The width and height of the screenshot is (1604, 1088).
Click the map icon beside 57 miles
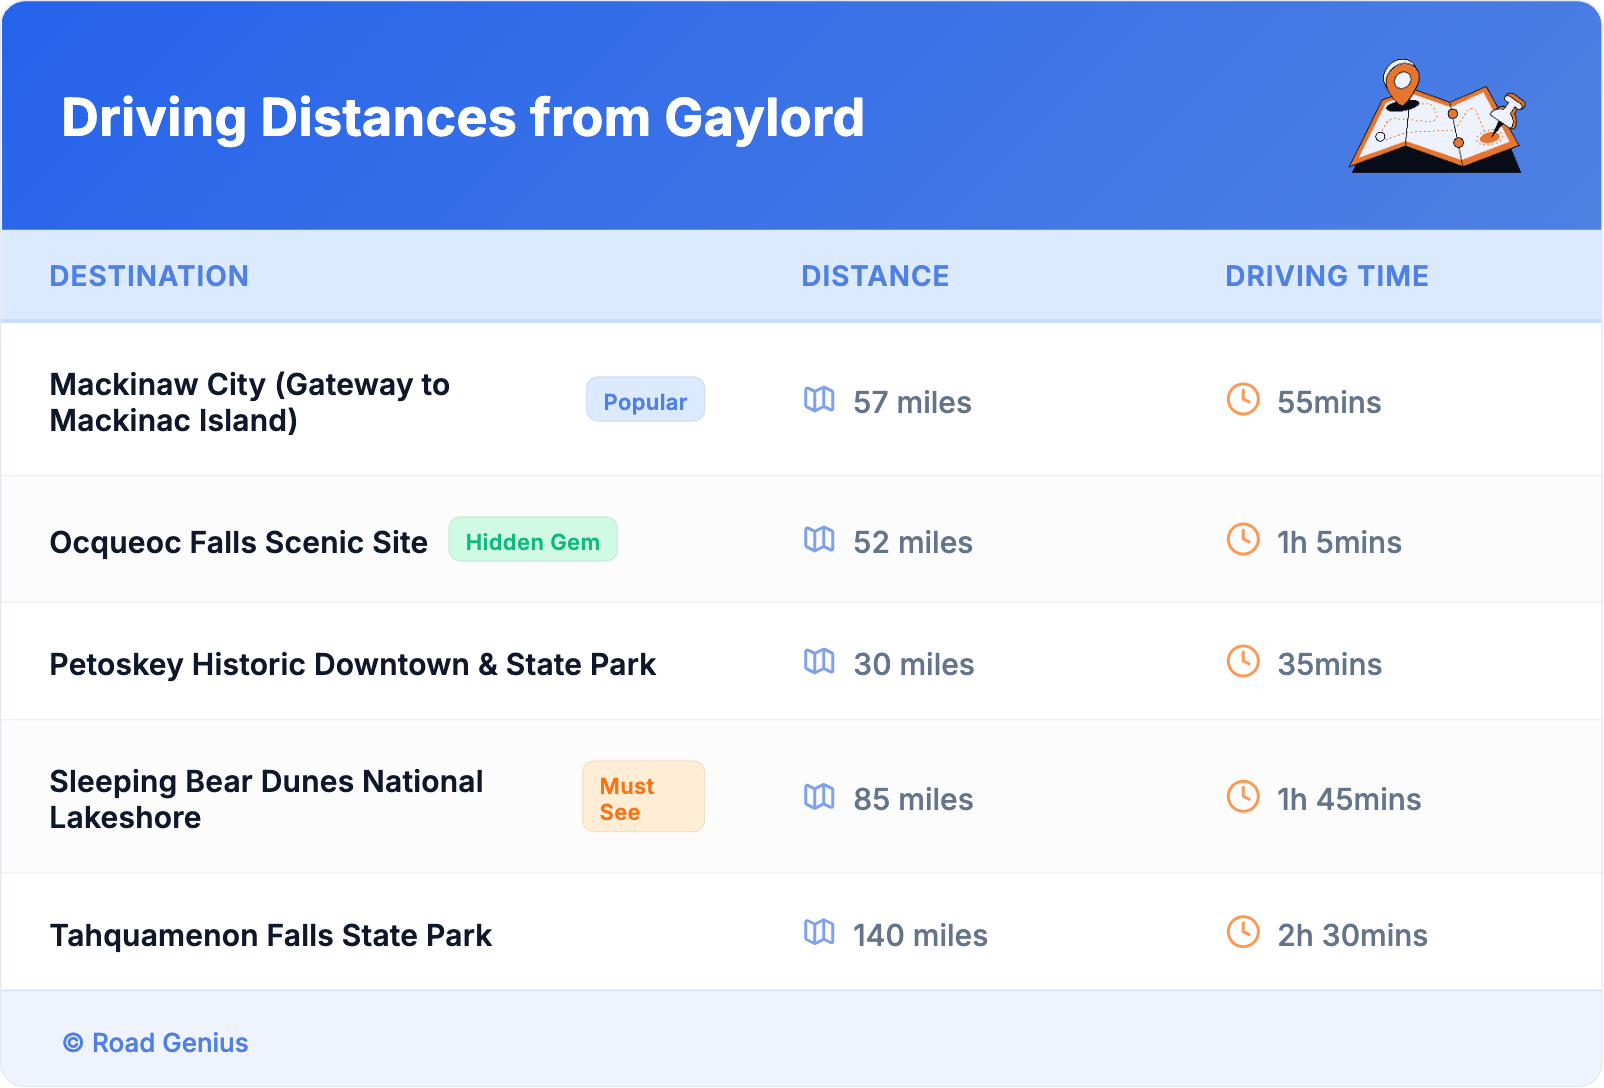(x=819, y=400)
